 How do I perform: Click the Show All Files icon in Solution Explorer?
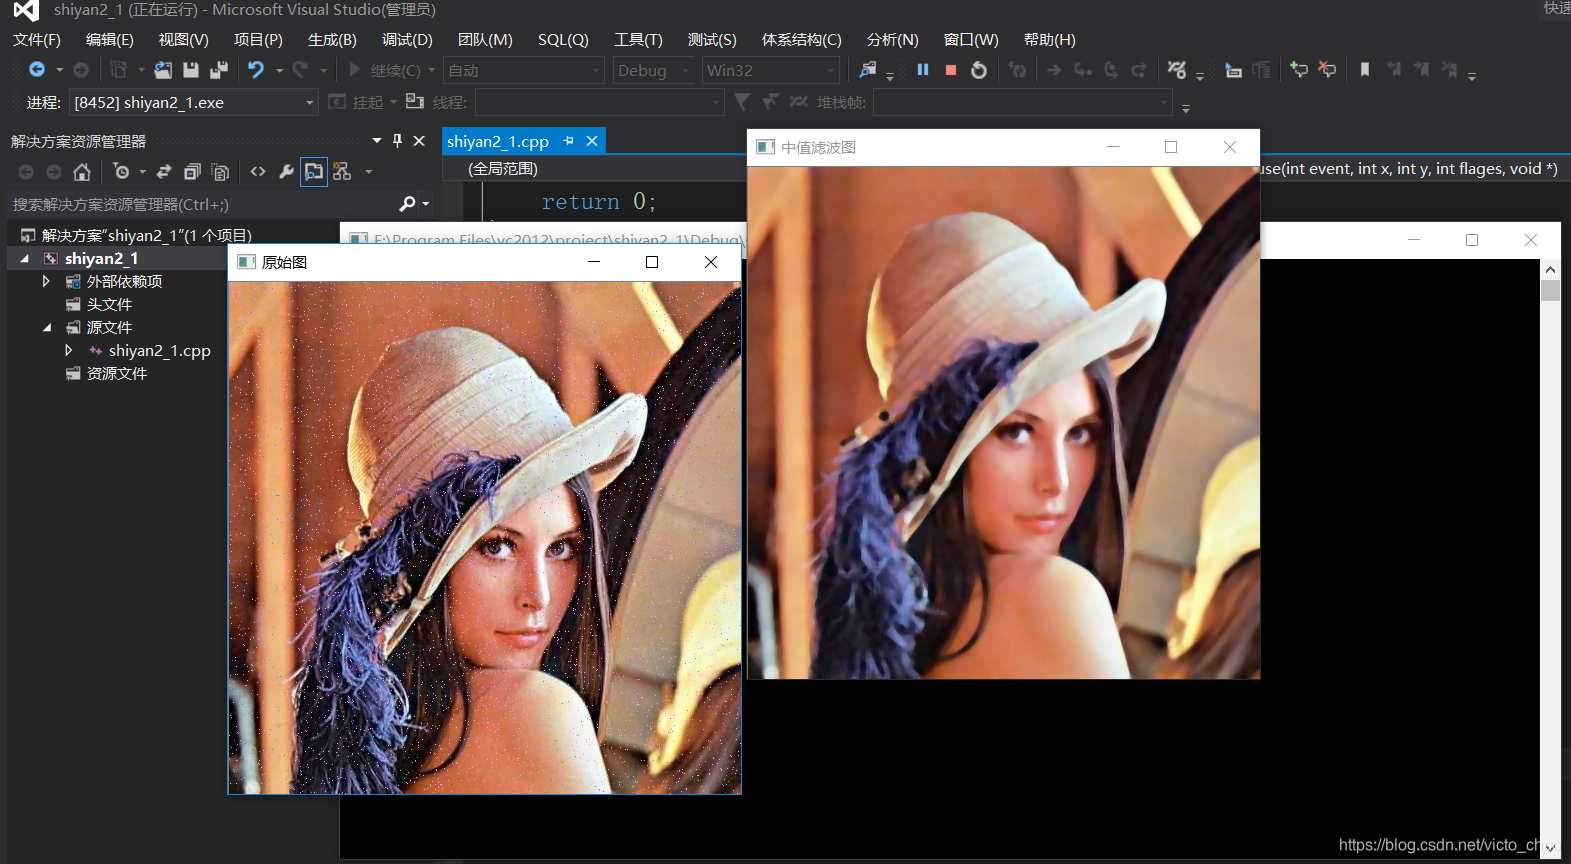coord(220,172)
